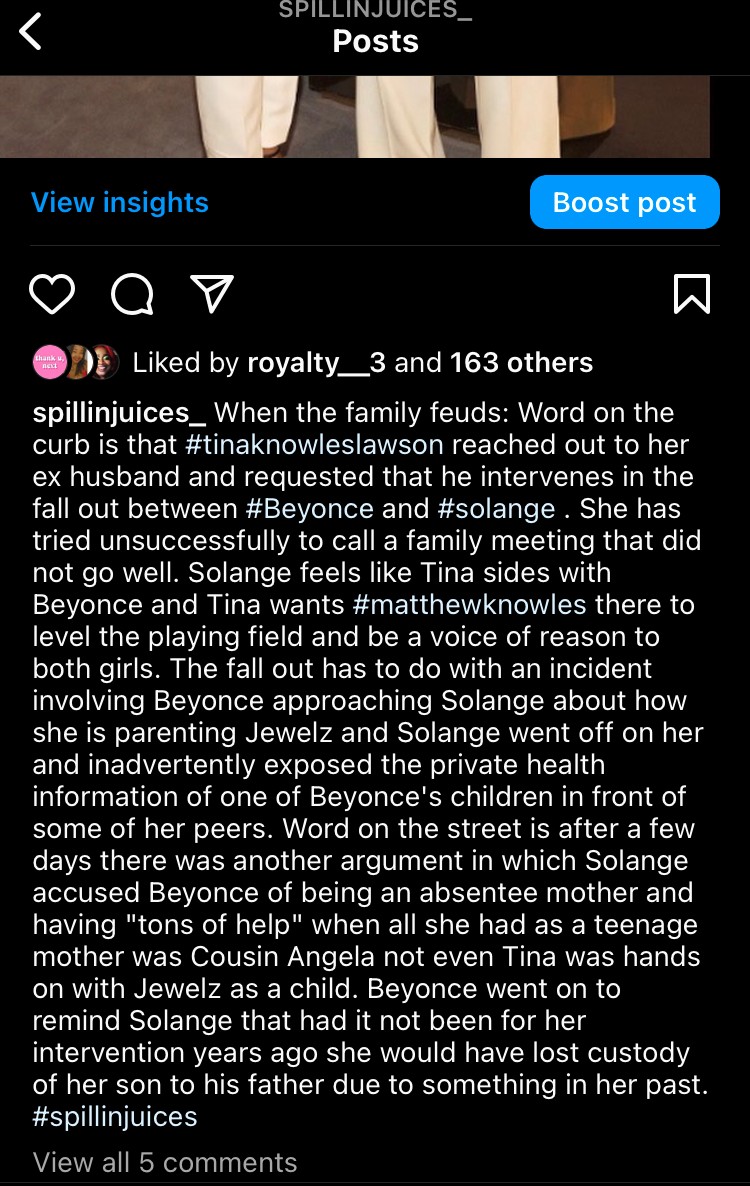The image size is (750, 1186).
Task: Click the Boost post button
Action: tap(624, 202)
